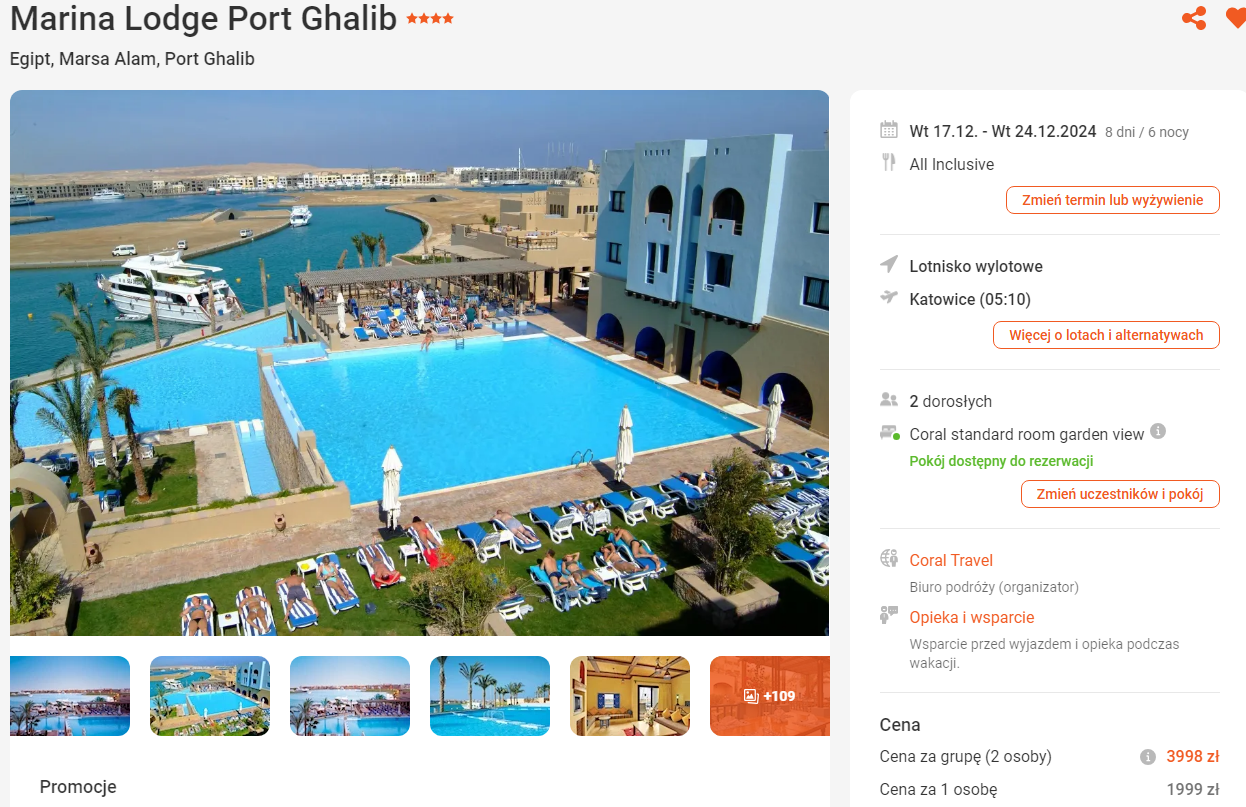Click the airplane icon beside Katowice
This screenshot has height=807, width=1246.
click(x=889, y=298)
